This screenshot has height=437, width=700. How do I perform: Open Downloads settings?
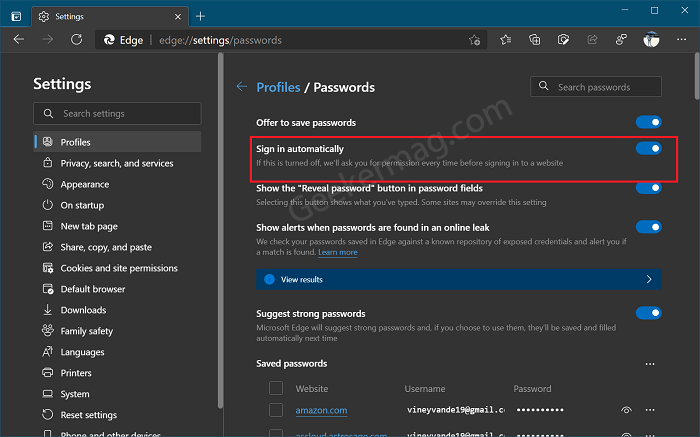(x=117, y=310)
